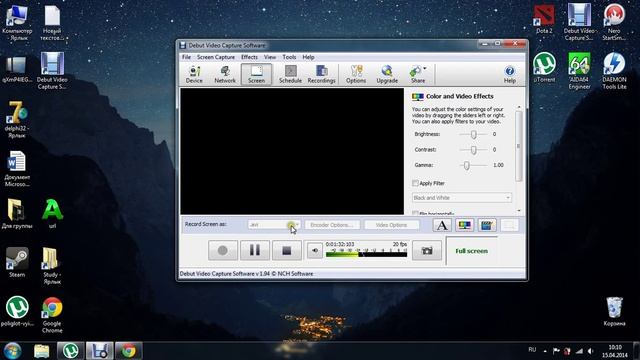Open the Help menu
Viewport: 640px width, 360px height.
[x=308, y=57]
